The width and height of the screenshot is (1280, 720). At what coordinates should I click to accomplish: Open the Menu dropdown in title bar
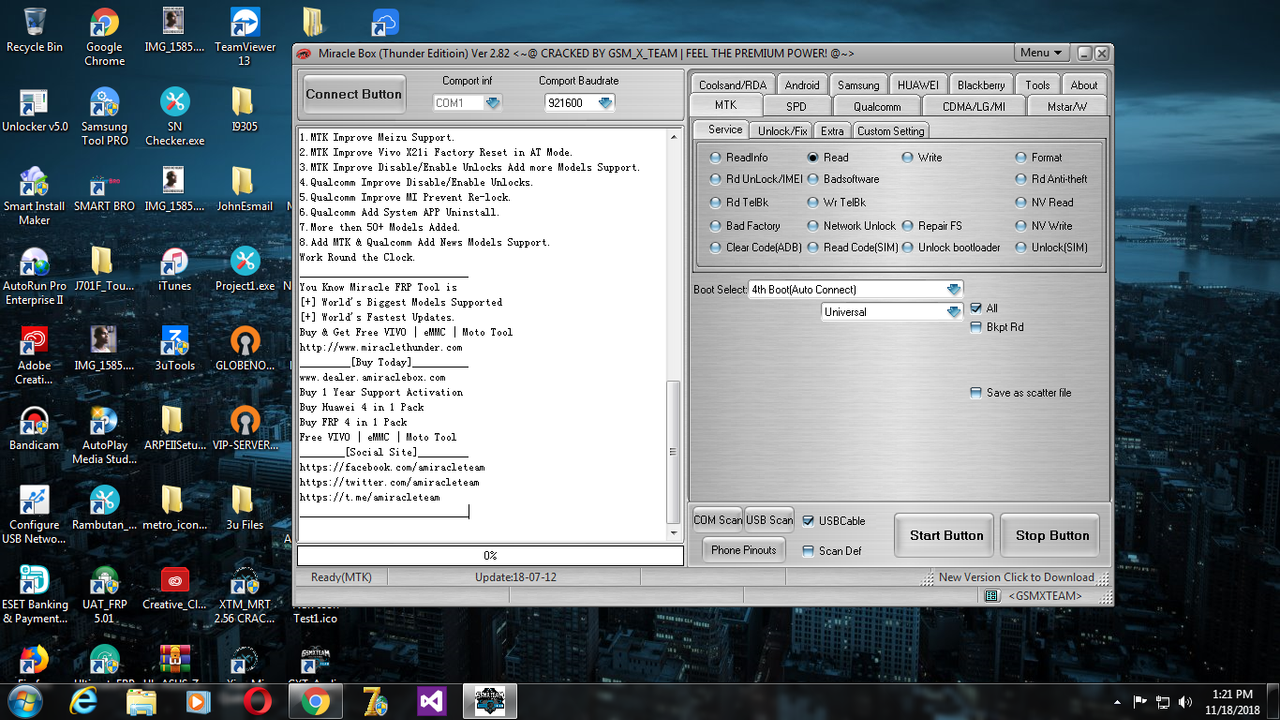pos(1041,53)
